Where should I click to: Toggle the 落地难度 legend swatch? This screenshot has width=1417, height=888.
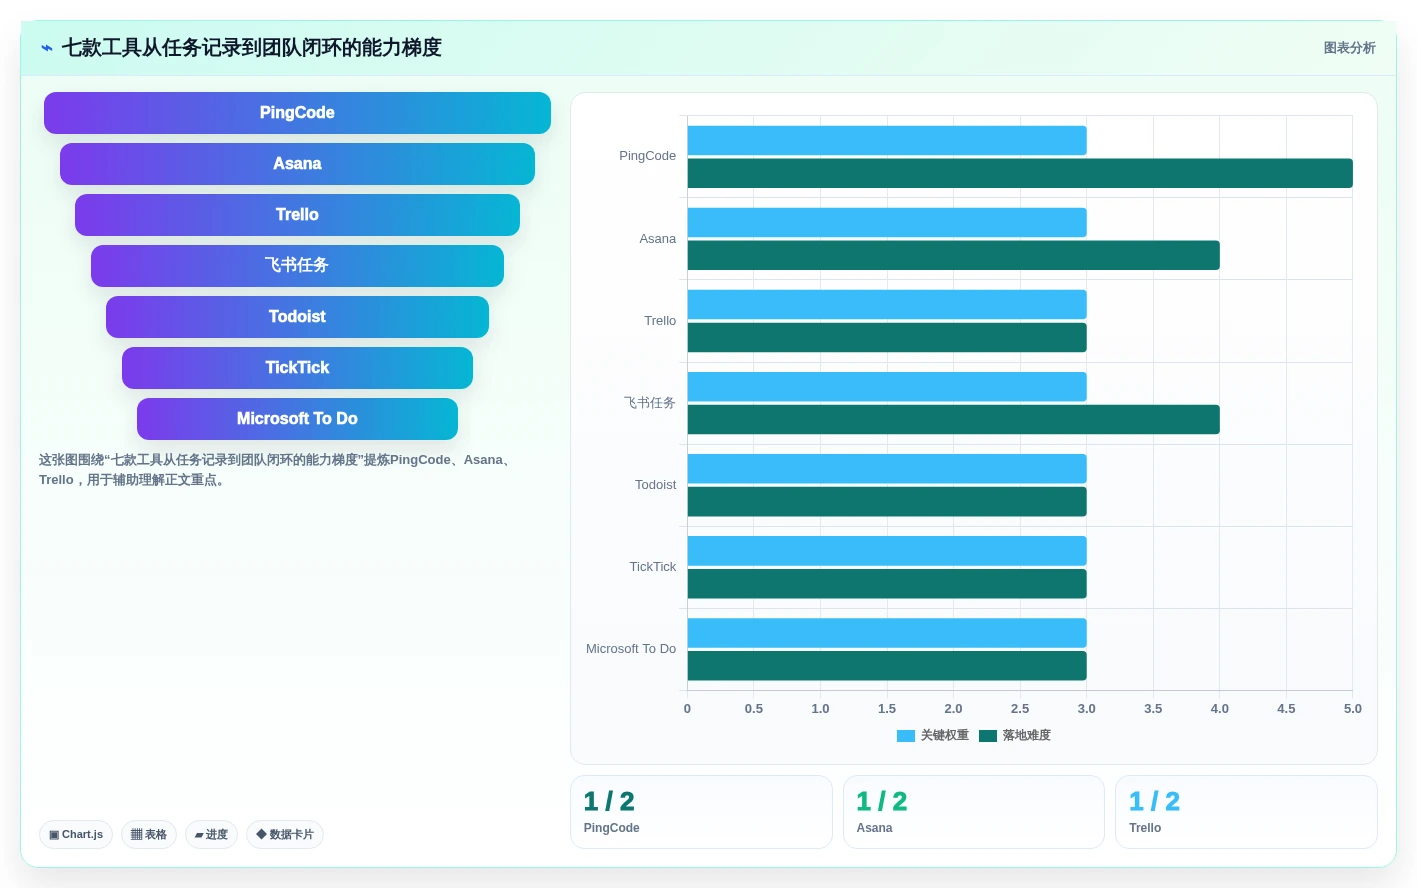click(988, 736)
